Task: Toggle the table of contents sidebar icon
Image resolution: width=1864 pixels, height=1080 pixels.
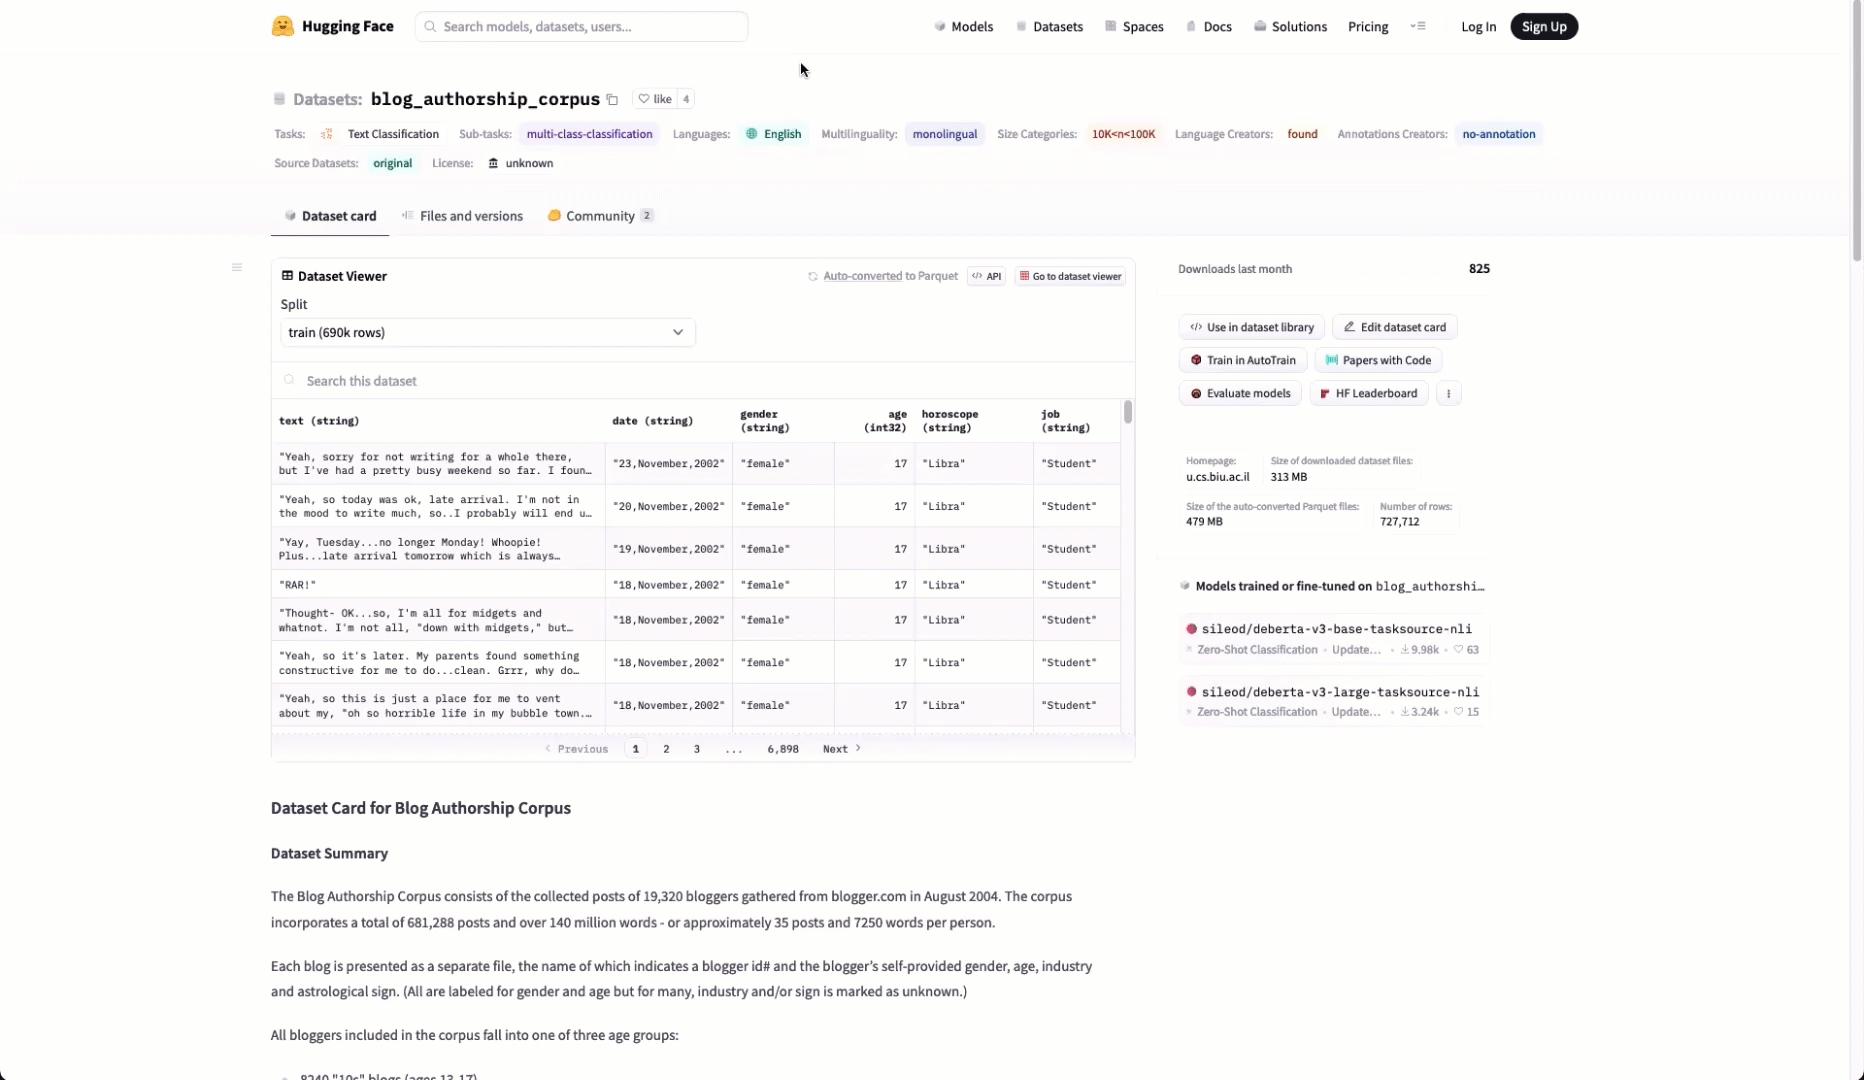Action: click(x=237, y=267)
